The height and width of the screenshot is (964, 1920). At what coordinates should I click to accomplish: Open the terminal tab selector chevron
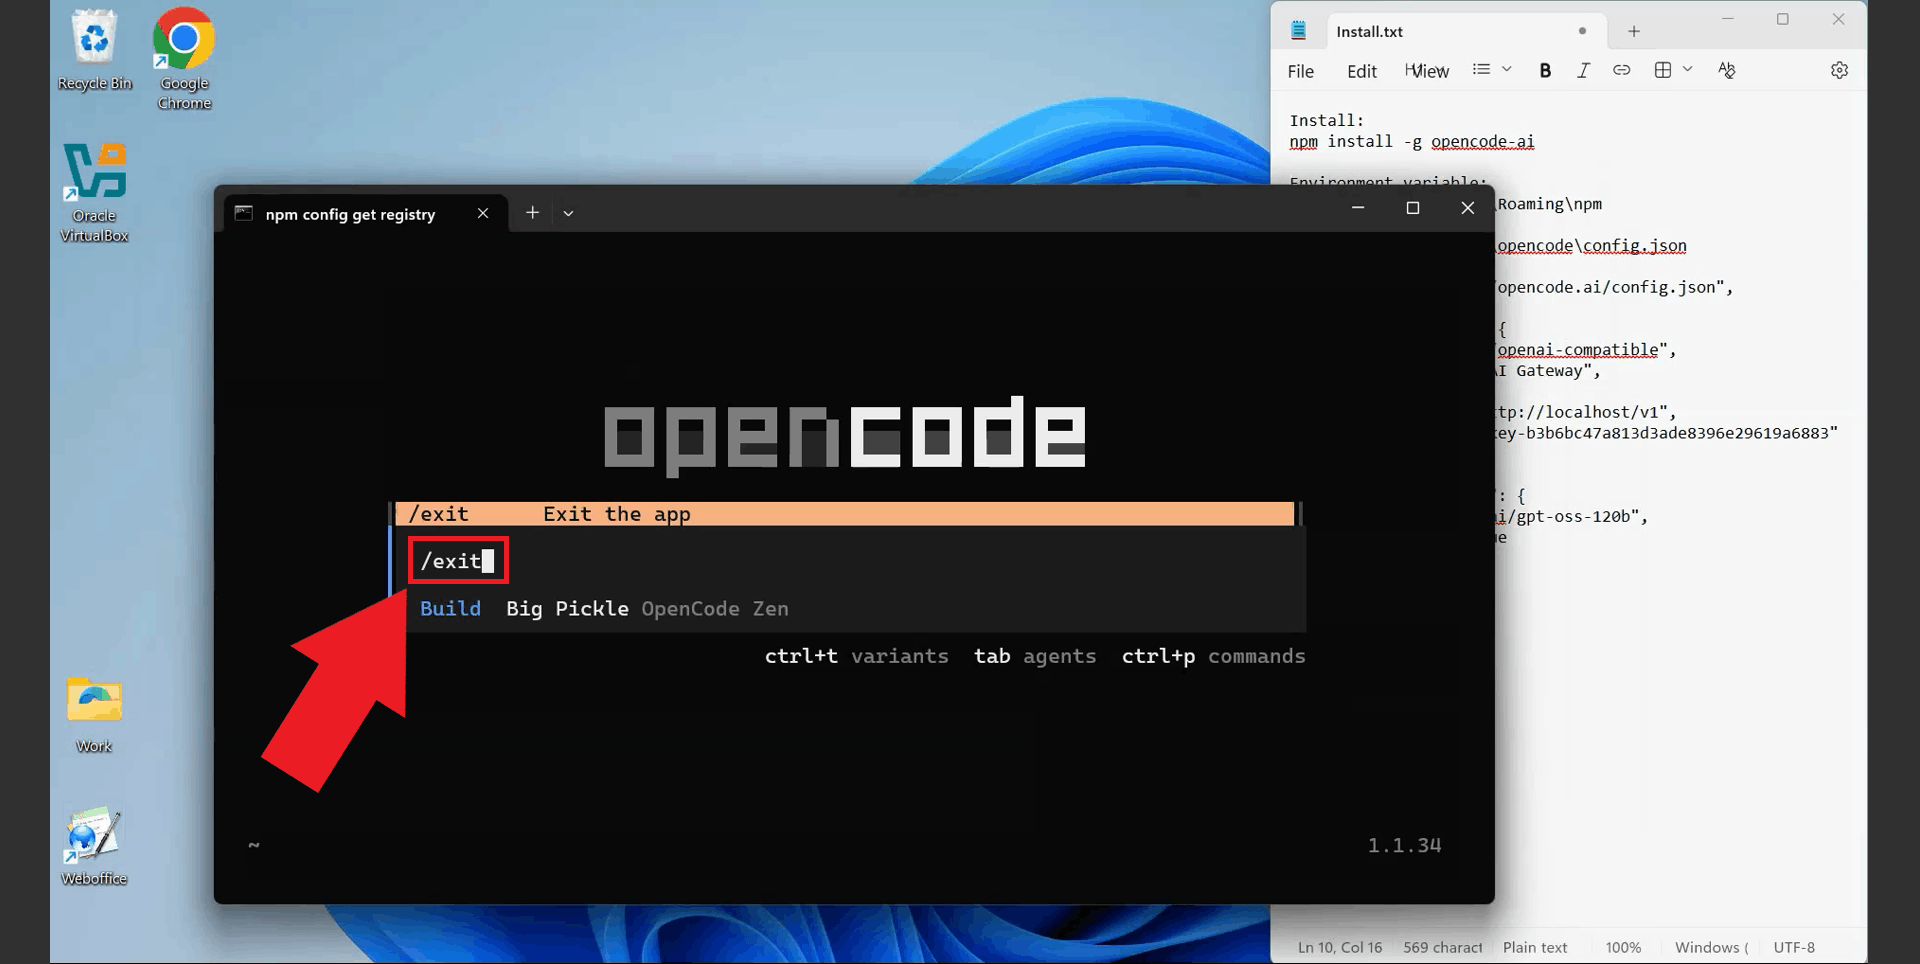click(x=568, y=212)
